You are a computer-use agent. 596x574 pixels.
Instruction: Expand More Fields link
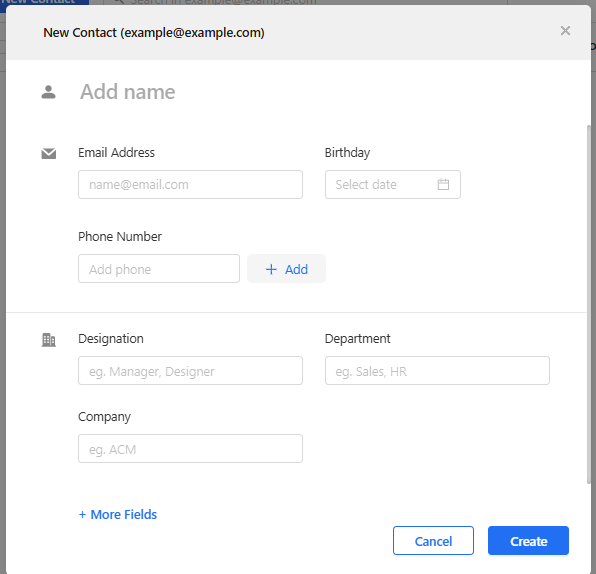point(117,515)
